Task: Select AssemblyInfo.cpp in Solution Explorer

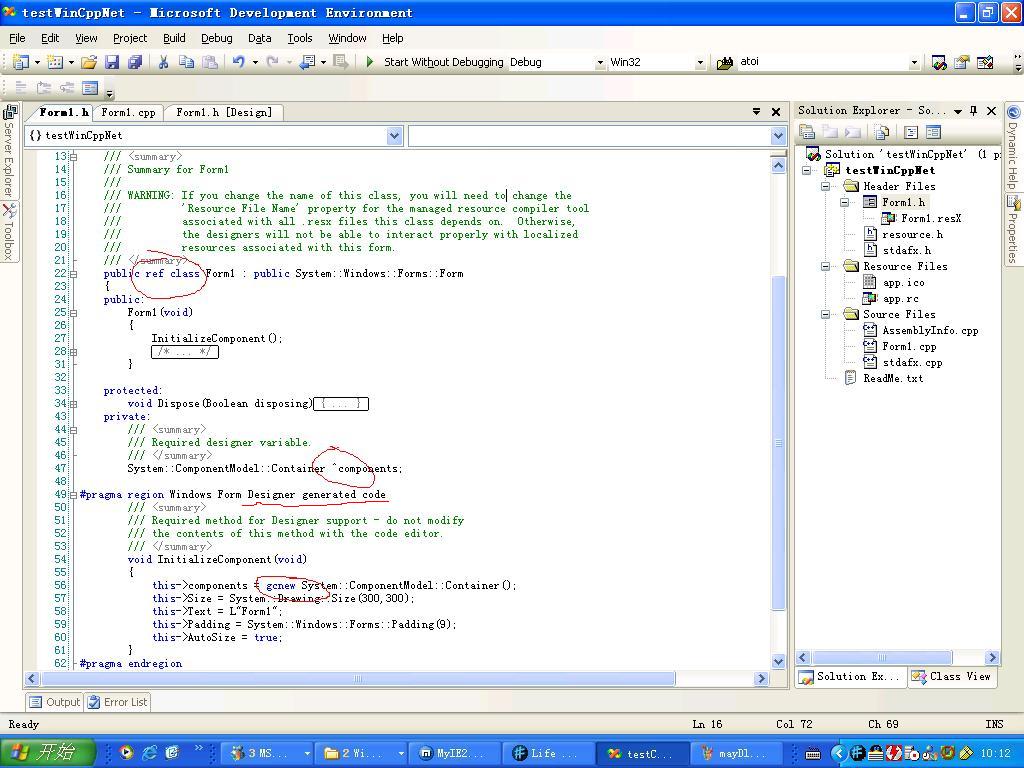Action: point(929,330)
